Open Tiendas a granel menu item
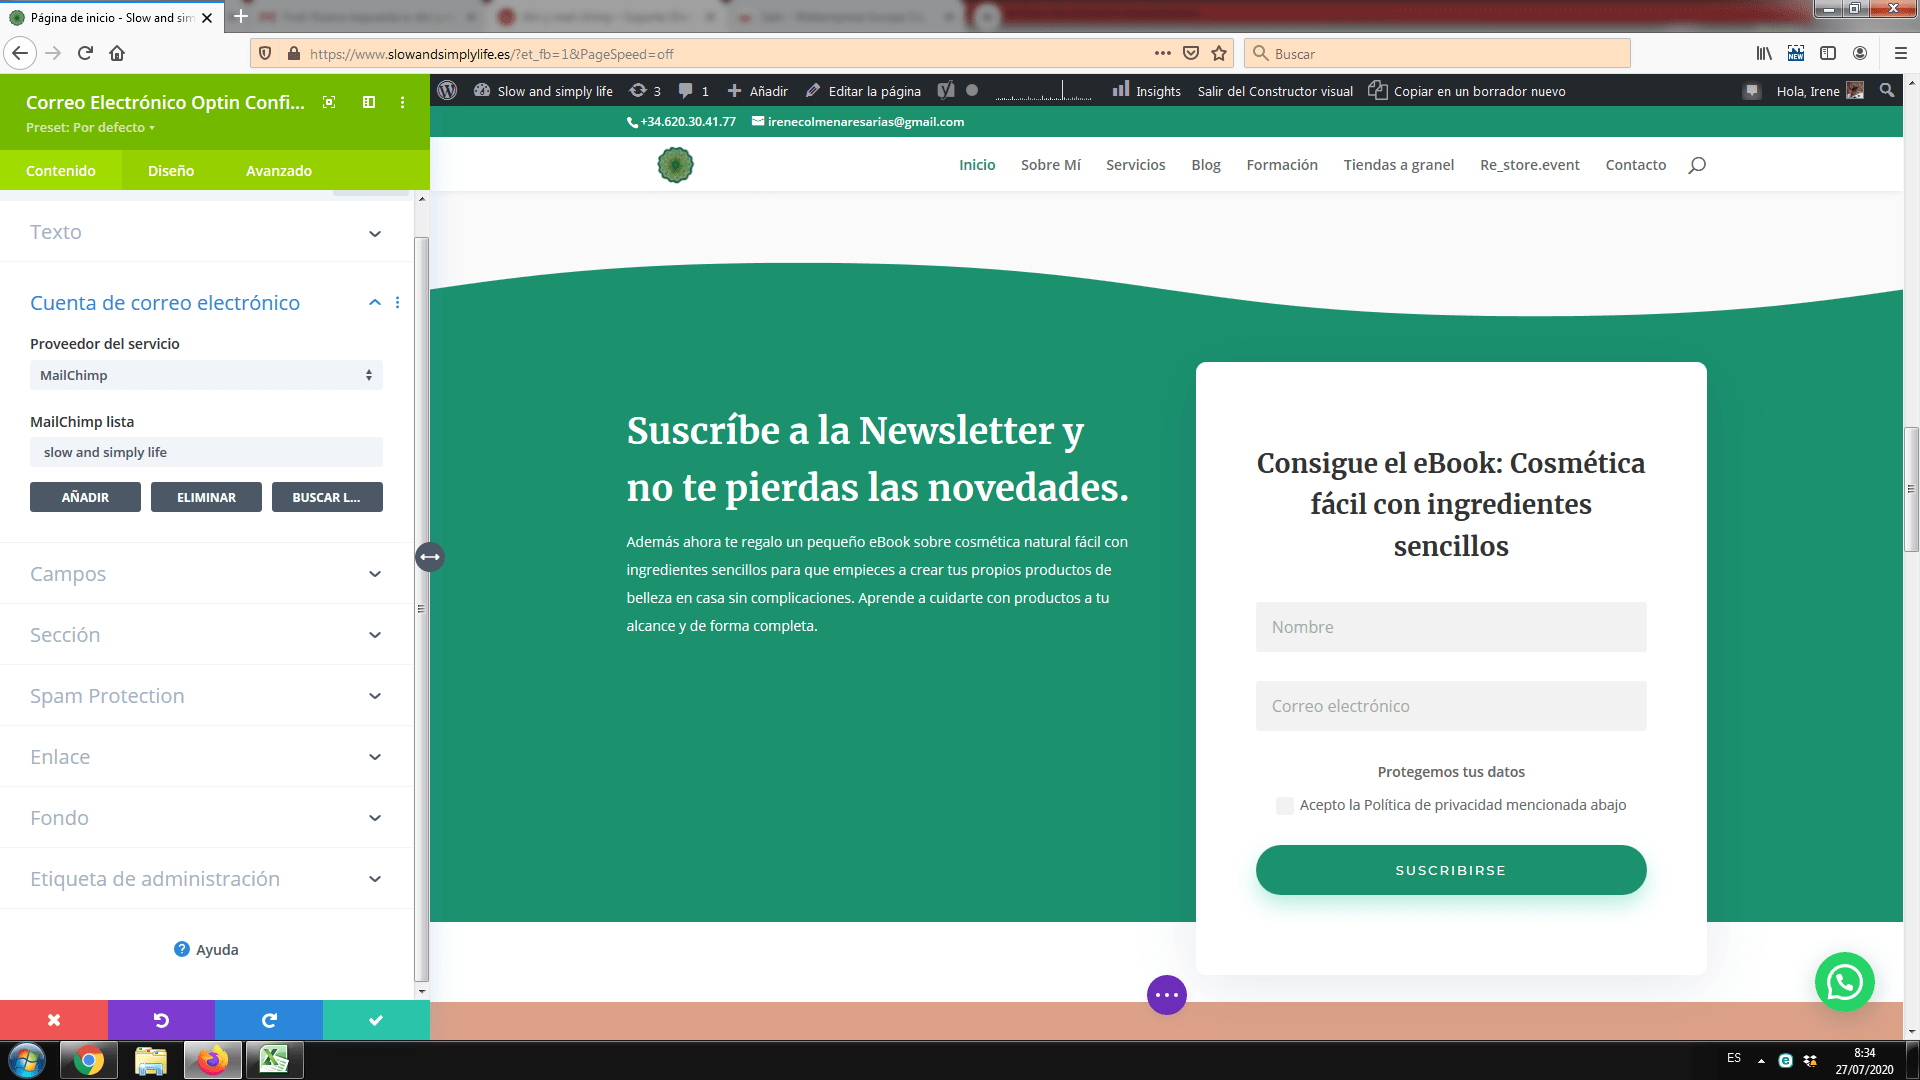The height and width of the screenshot is (1080, 1920). [x=1398, y=165]
